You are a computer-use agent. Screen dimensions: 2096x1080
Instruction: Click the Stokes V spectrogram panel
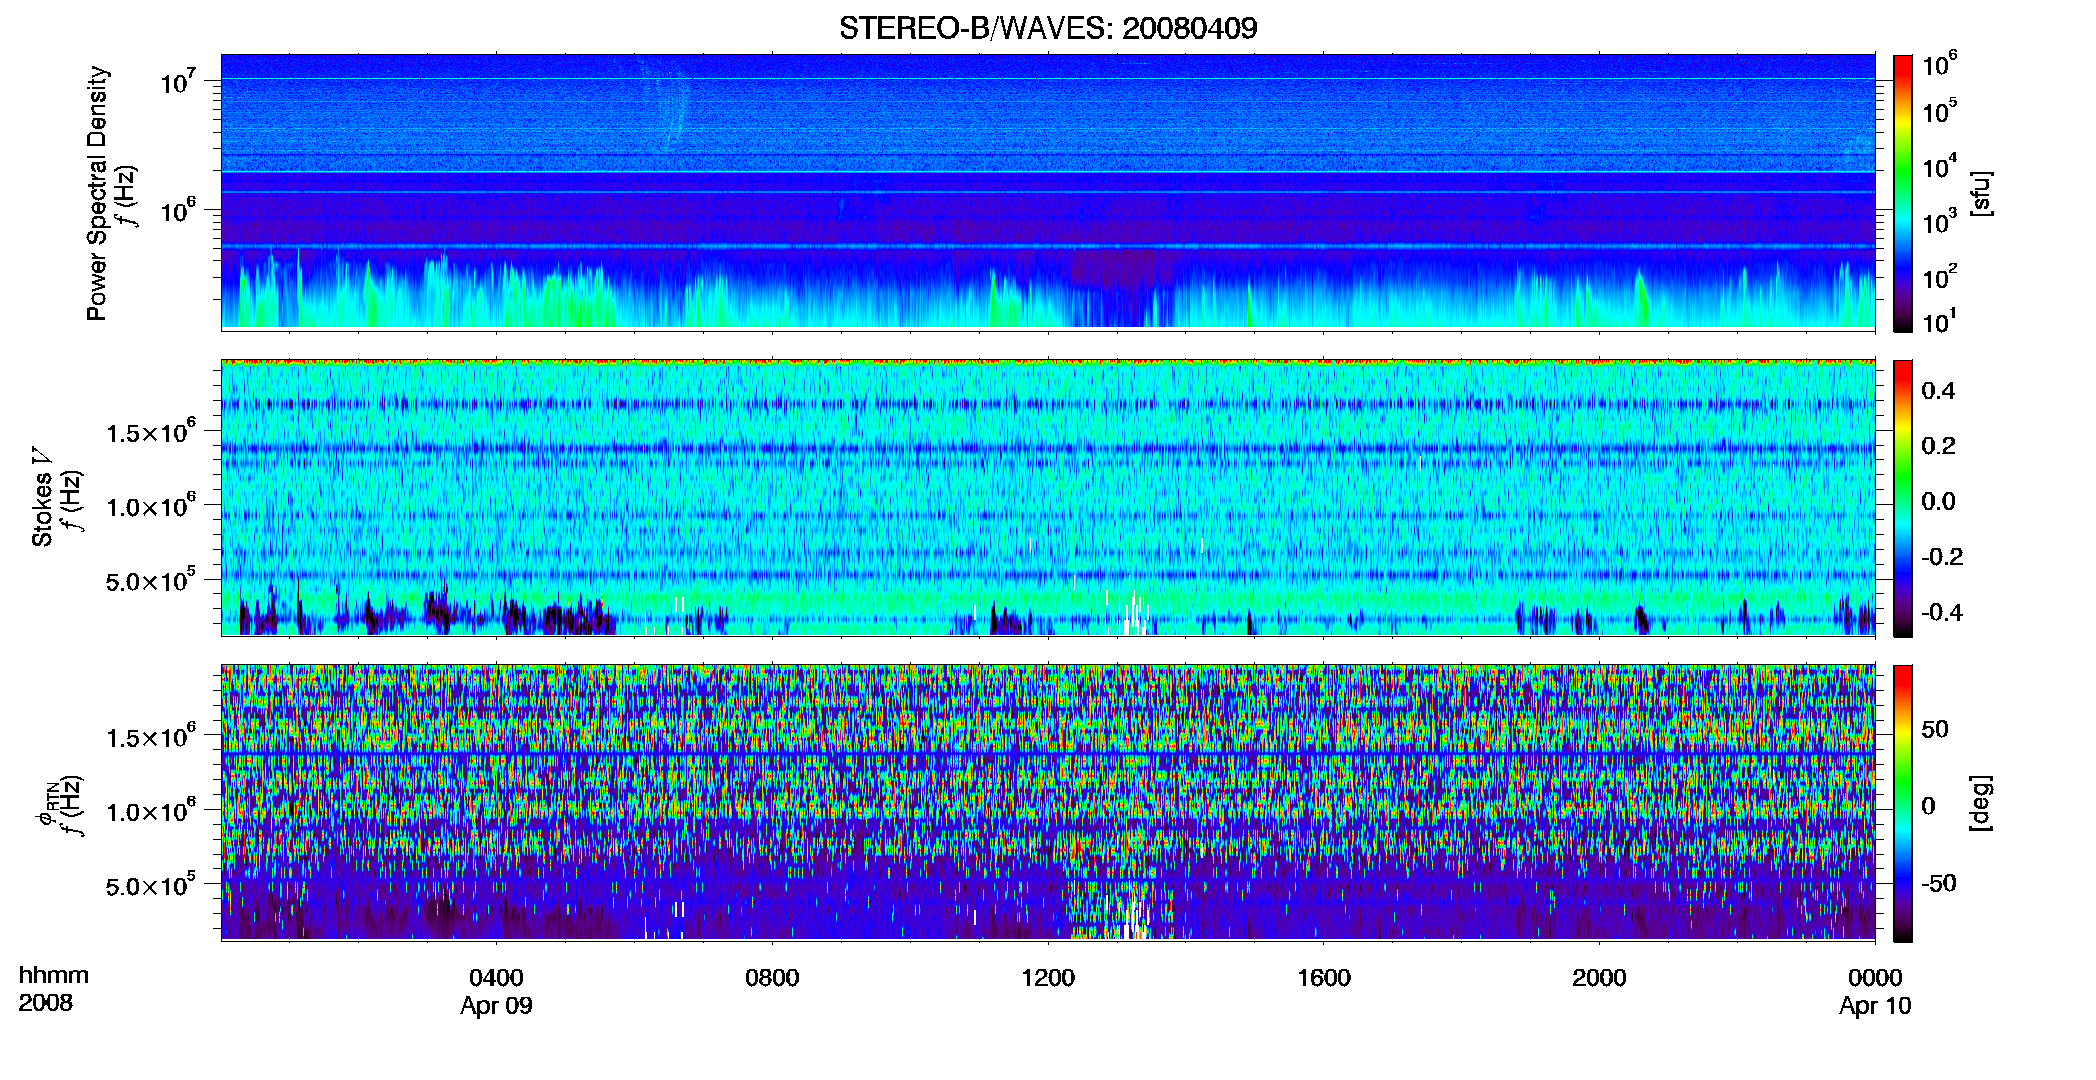[x=1048, y=498]
